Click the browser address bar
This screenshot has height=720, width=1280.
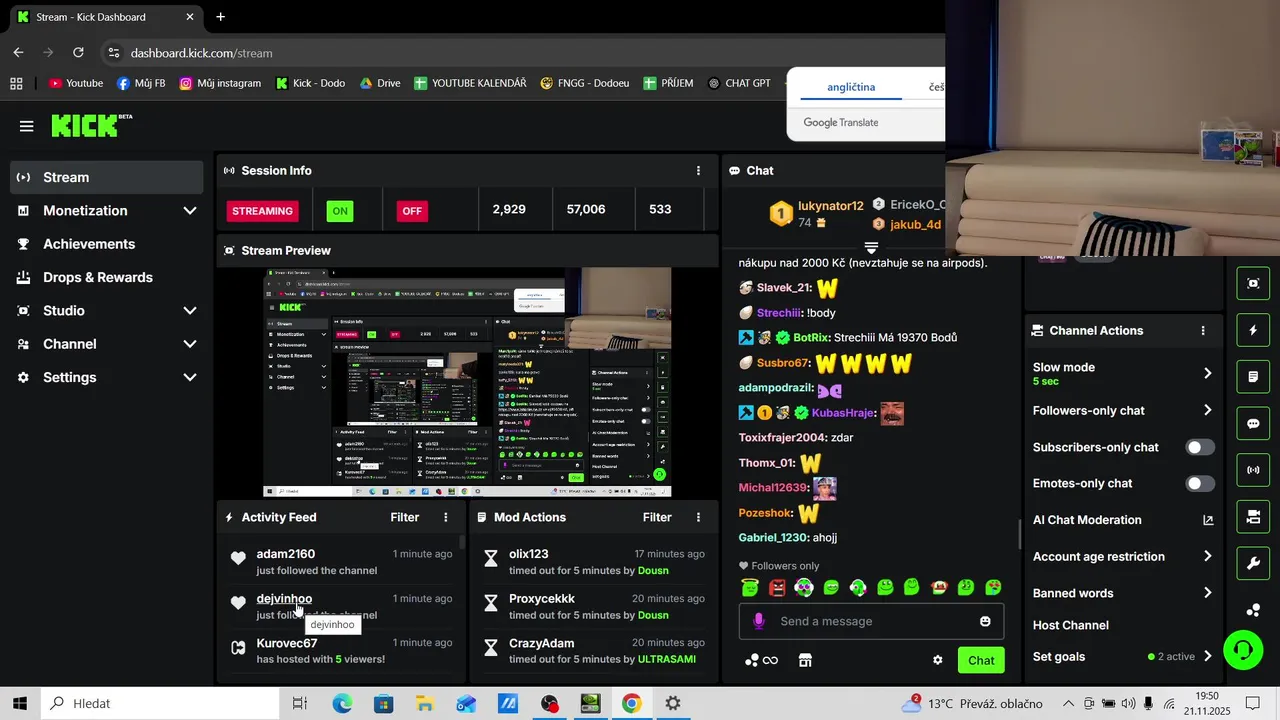520,53
